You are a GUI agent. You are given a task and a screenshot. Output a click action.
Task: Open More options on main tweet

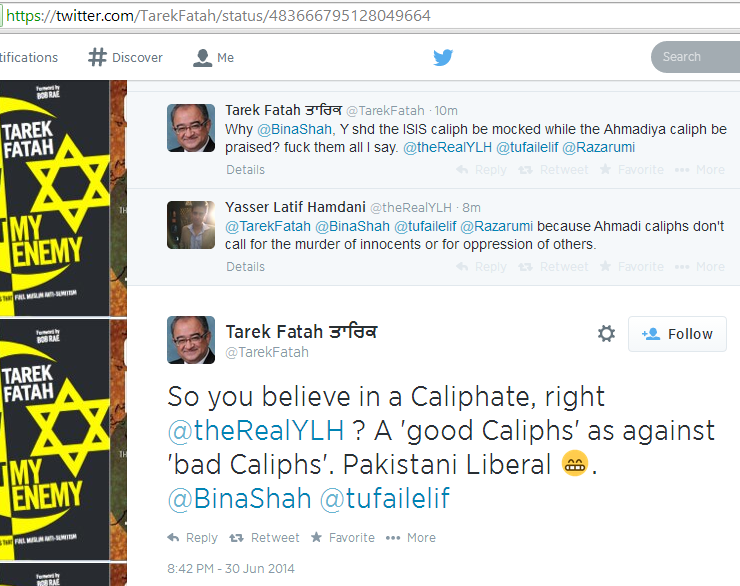pos(411,537)
